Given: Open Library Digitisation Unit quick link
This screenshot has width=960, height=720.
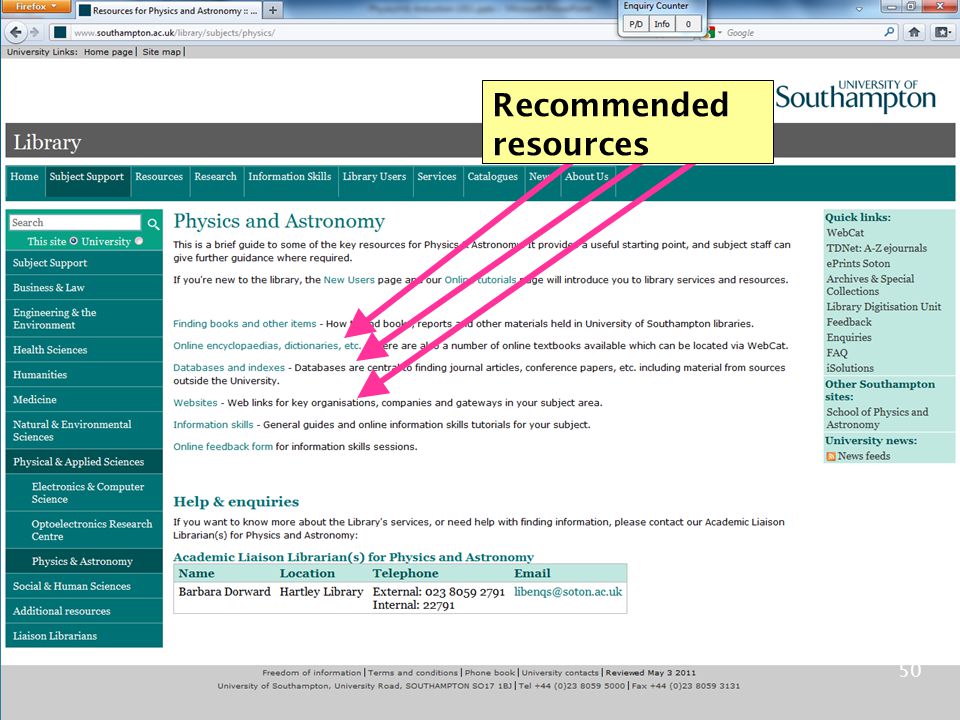Looking at the screenshot, I should (883, 307).
